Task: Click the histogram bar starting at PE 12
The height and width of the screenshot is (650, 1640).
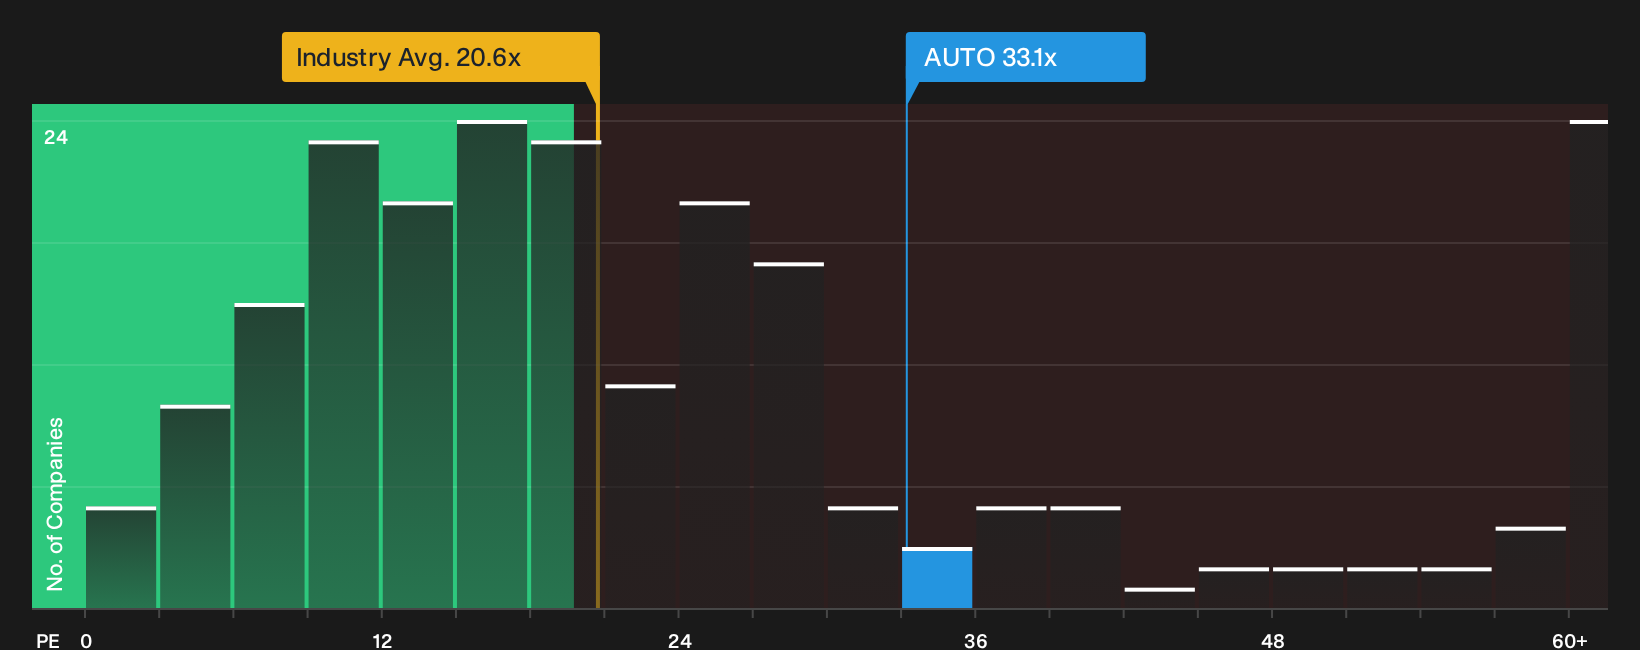Action: click(x=418, y=405)
